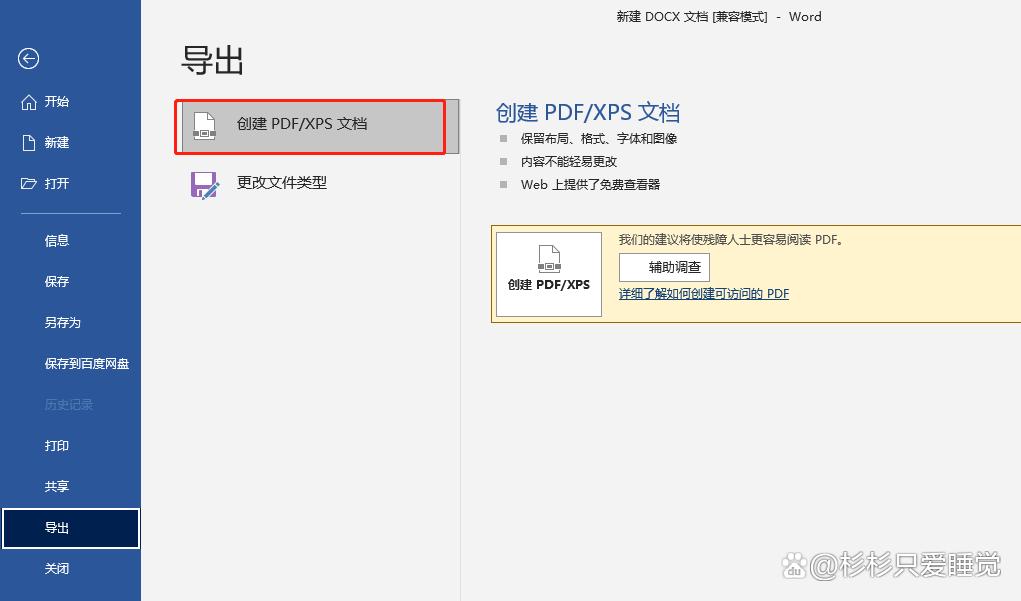Click the 保存 sidebar item
1021x601 pixels.
[x=56, y=281]
